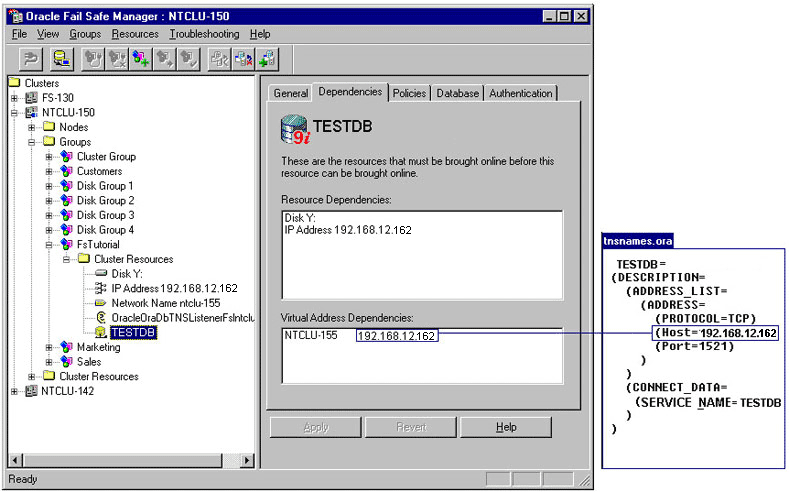Click the Help button below the tabs

tap(506, 427)
